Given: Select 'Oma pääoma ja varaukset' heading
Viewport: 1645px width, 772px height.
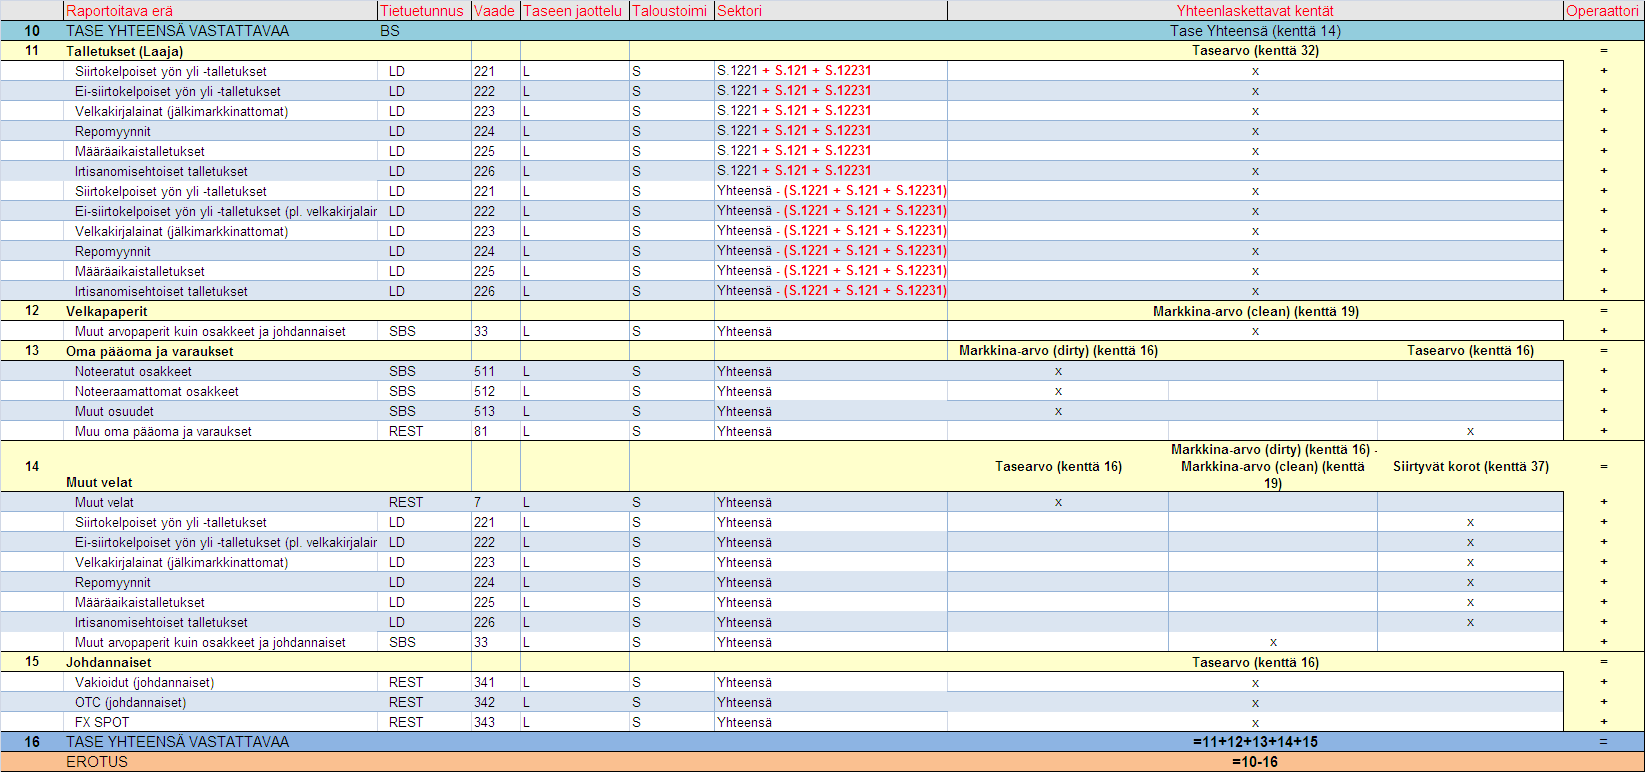Looking at the screenshot, I should pyautogui.click(x=150, y=351).
